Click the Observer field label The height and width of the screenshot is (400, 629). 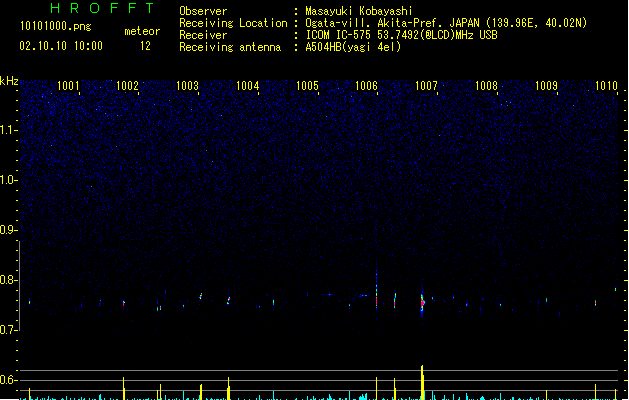tap(203, 11)
